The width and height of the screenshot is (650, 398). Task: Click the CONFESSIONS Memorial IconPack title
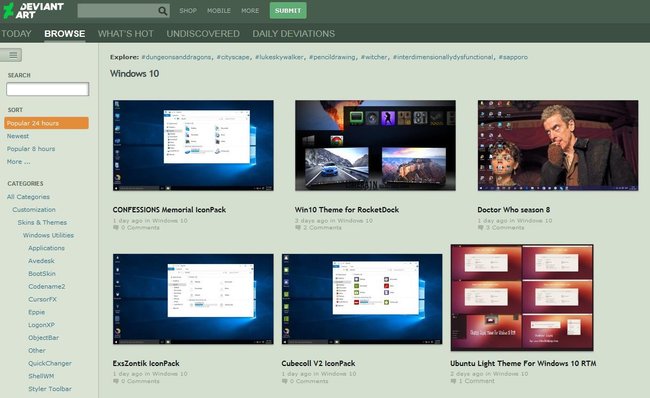click(169, 210)
